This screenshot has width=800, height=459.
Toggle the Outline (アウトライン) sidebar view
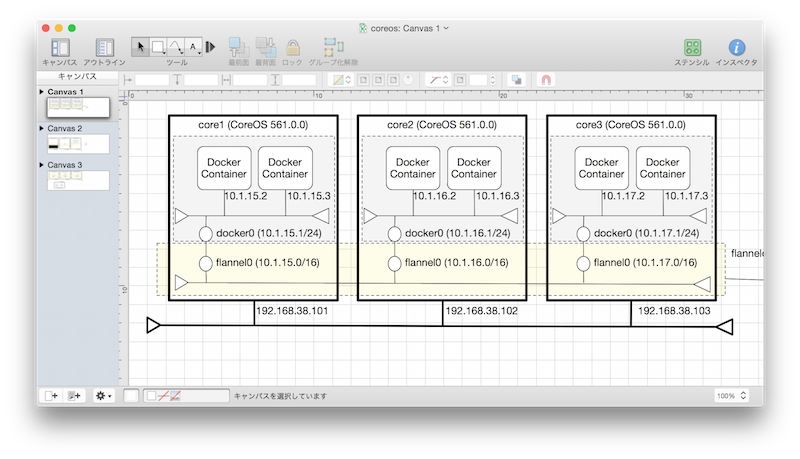point(105,47)
